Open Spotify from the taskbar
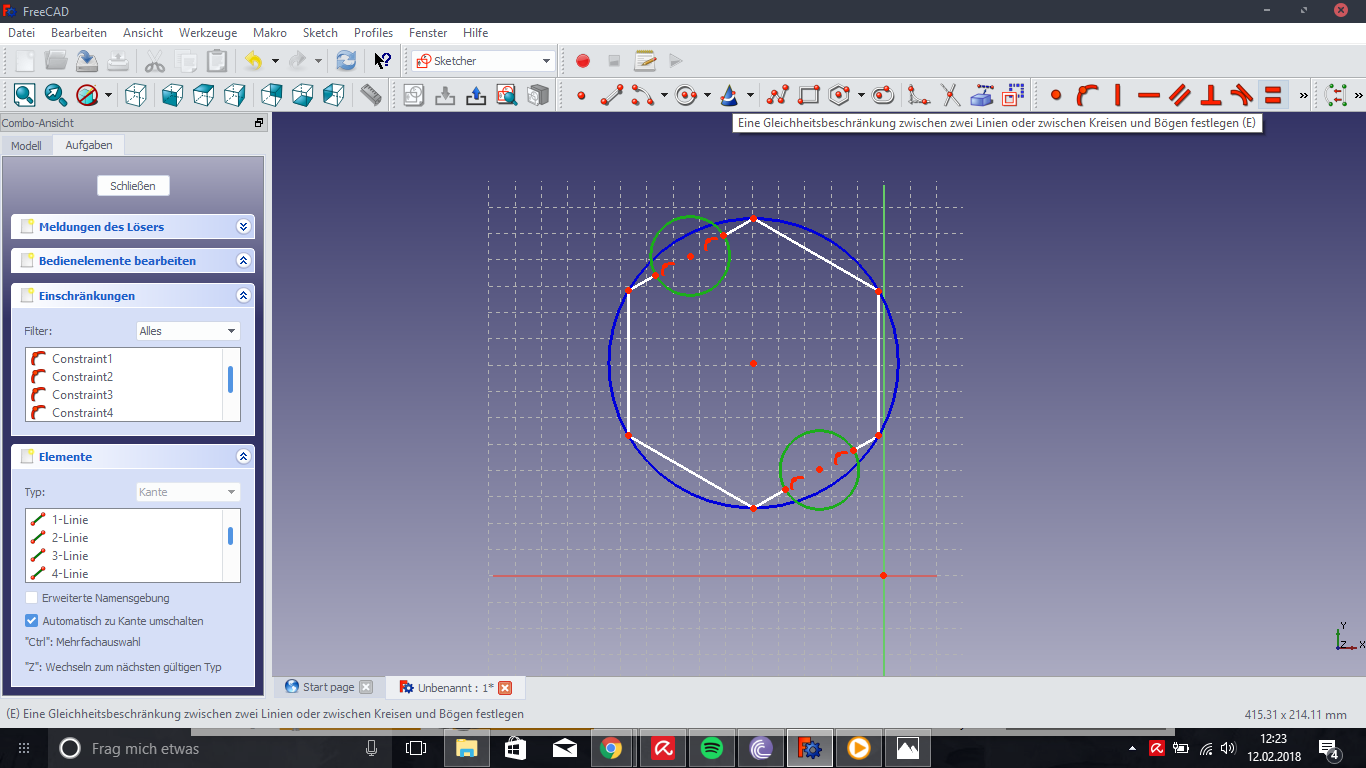 (x=712, y=748)
